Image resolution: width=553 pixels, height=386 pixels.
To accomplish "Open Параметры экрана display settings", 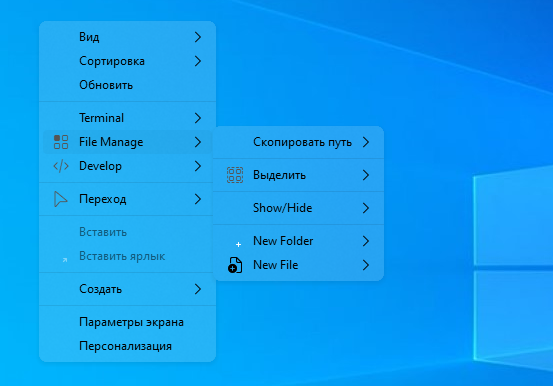I will [127, 322].
